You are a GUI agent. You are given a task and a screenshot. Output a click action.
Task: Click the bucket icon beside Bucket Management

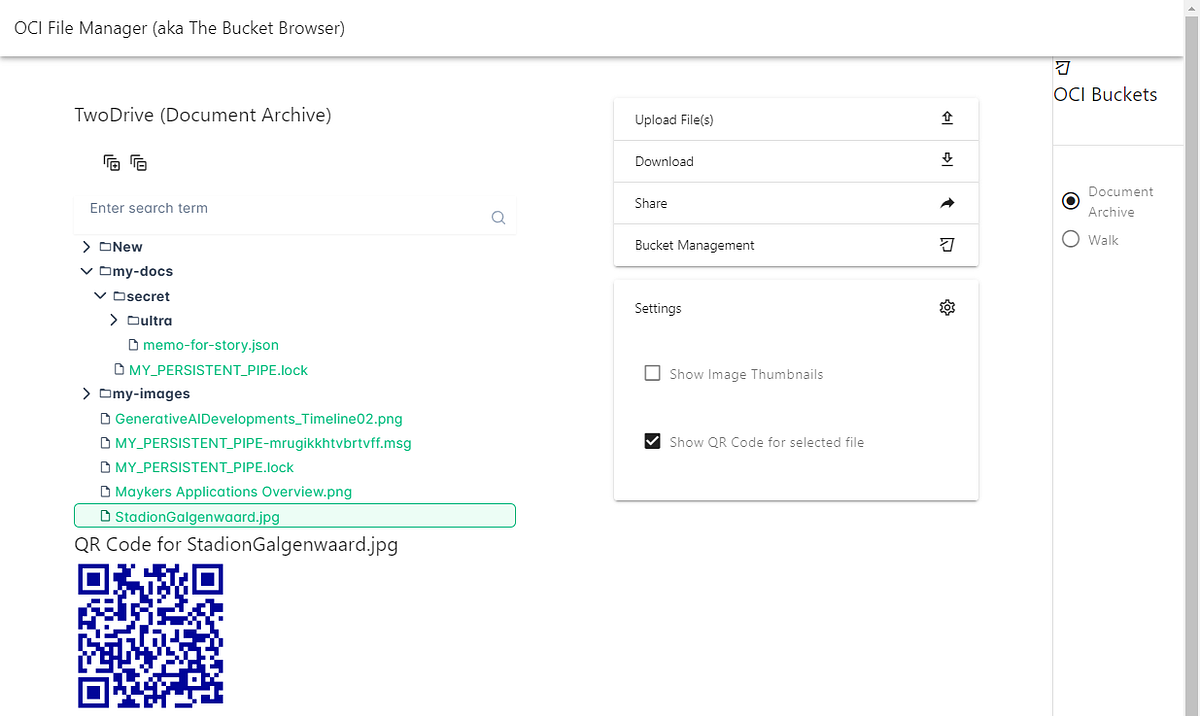[947, 245]
